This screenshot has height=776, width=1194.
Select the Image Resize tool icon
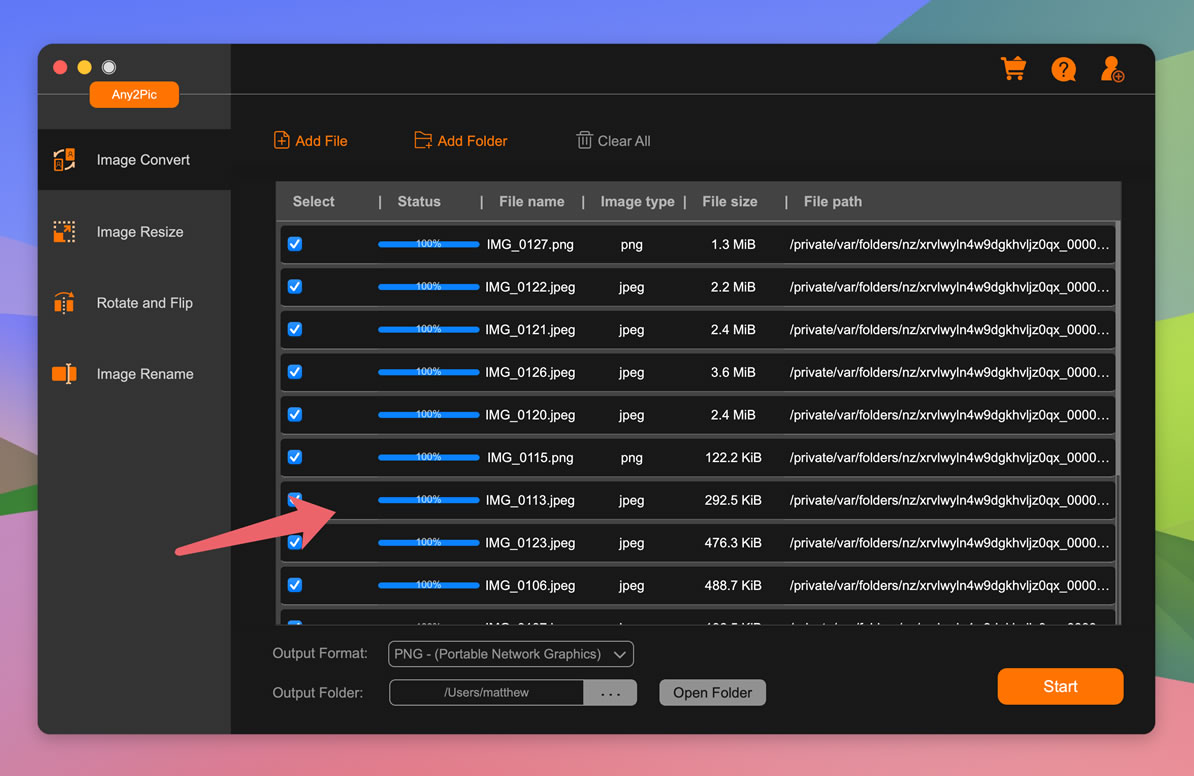(x=63, y=231)
